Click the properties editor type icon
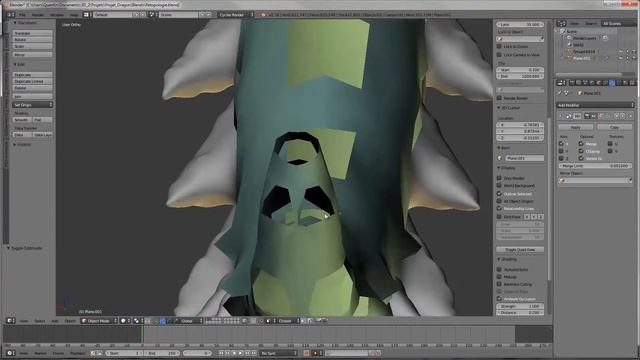The width and height of the screenshot is (640, 360). 561,83
